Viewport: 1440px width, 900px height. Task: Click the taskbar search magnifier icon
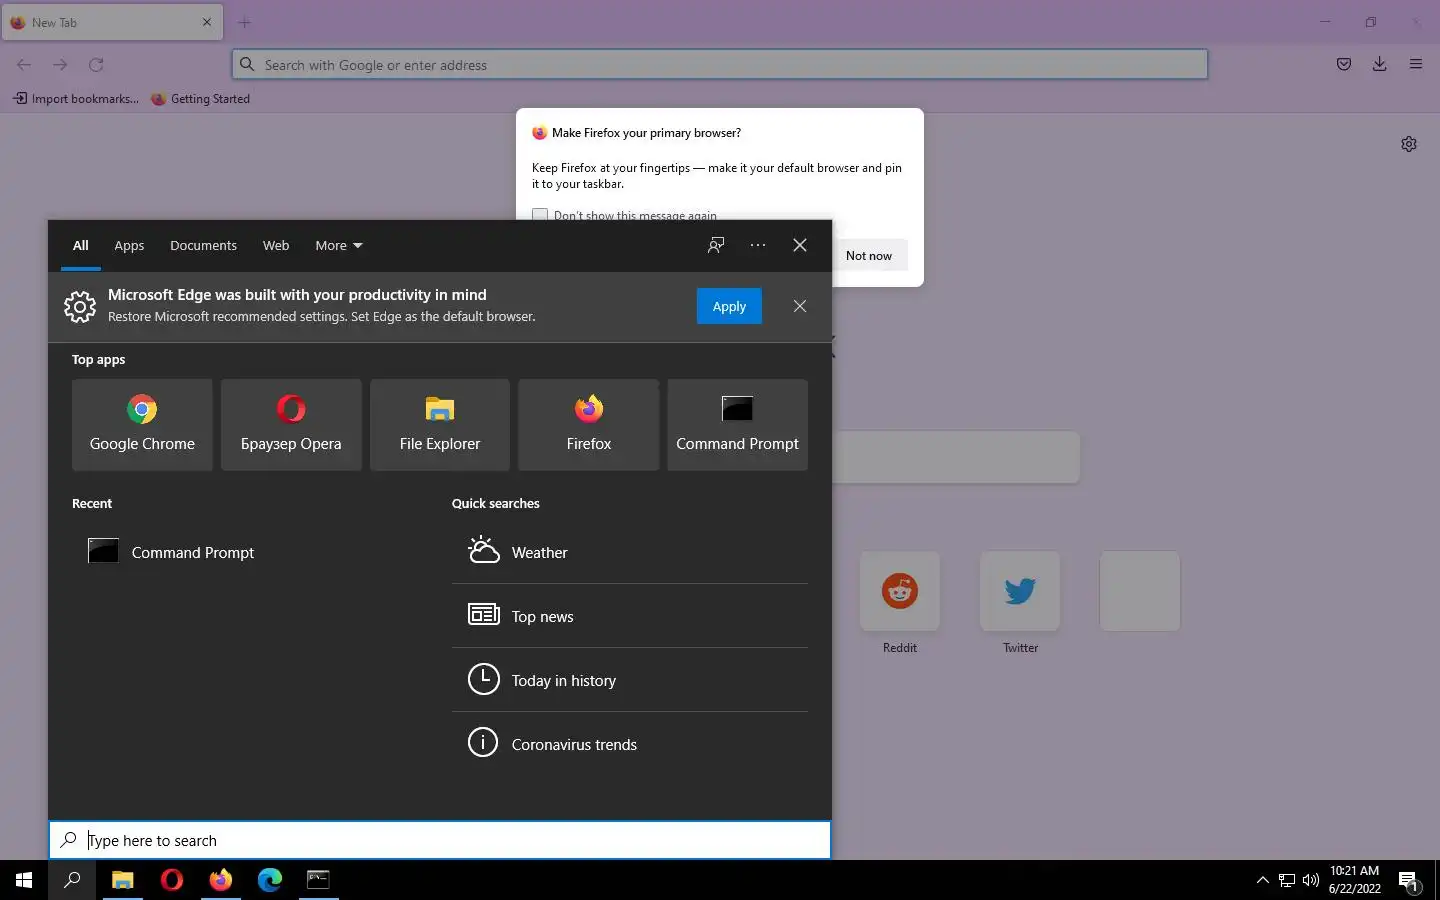point(72,880)
